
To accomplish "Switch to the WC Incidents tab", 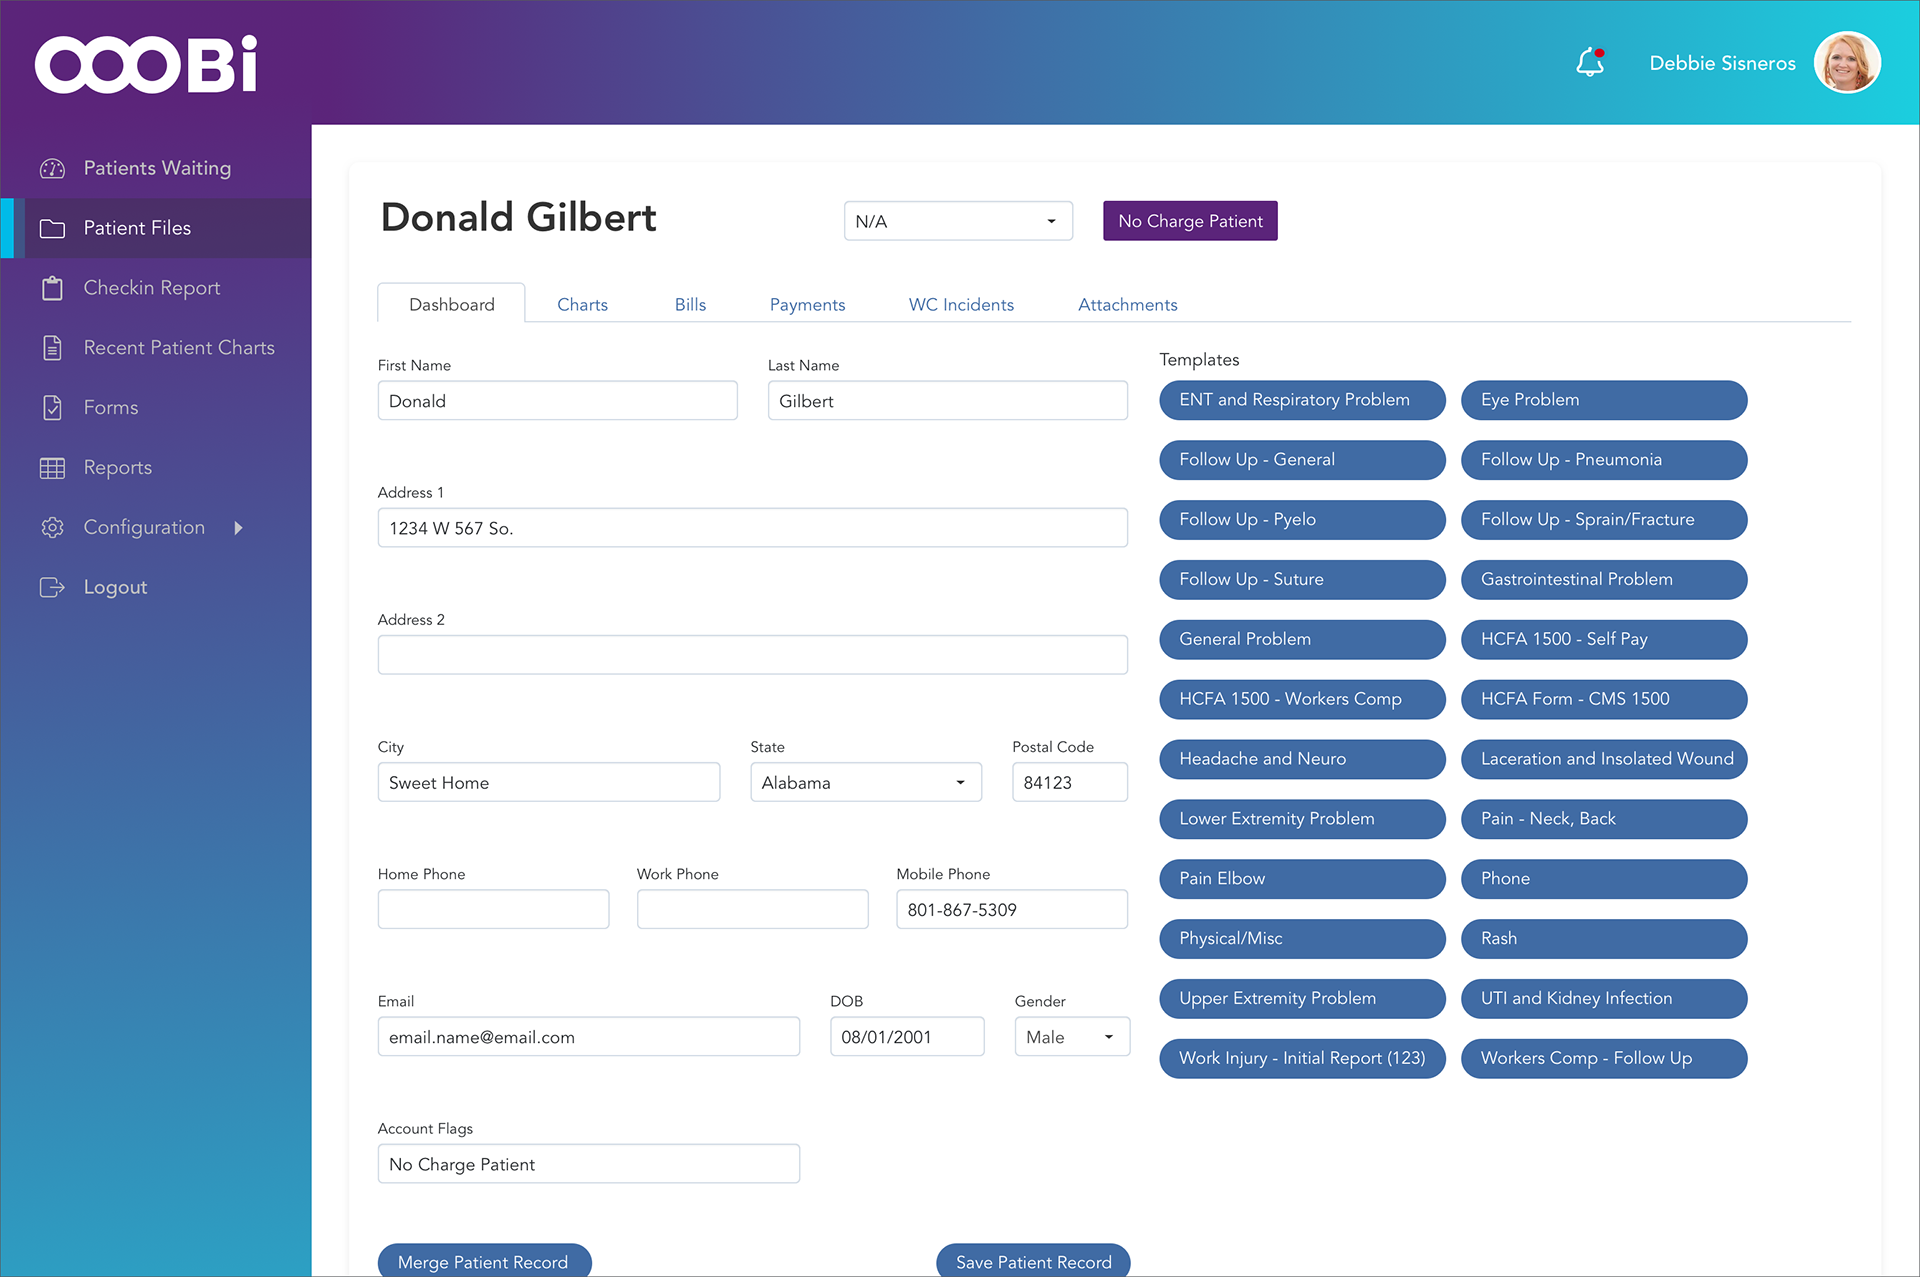I will click(961, 304).
